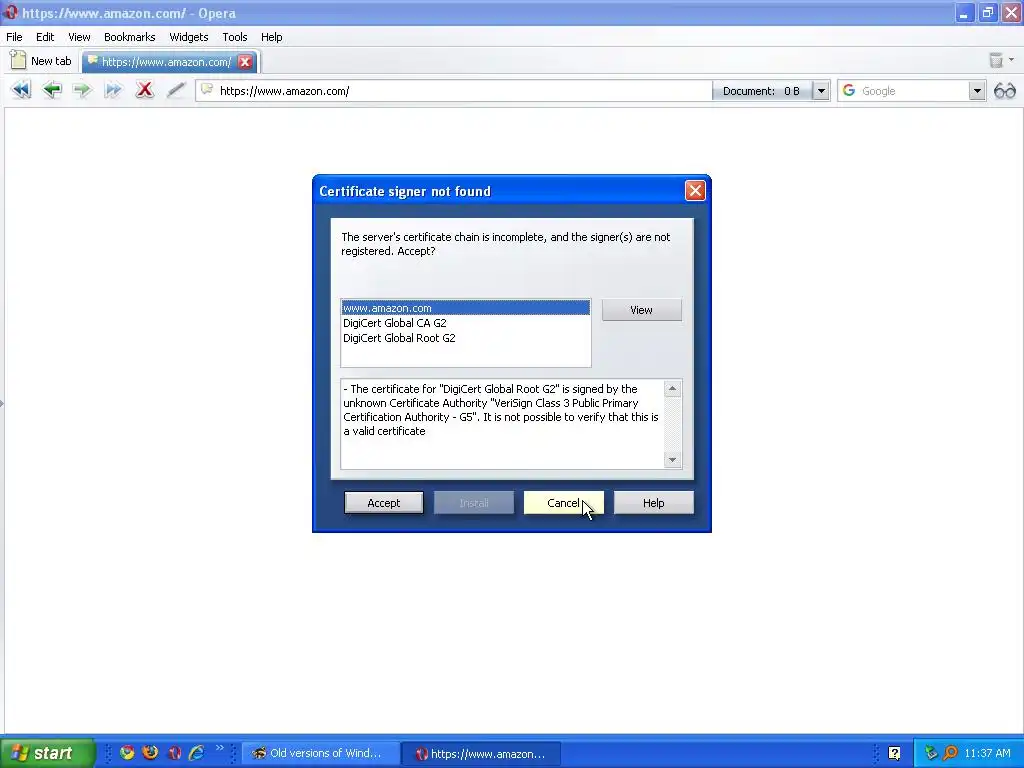Click the View certificate button

tap(641, 310)
